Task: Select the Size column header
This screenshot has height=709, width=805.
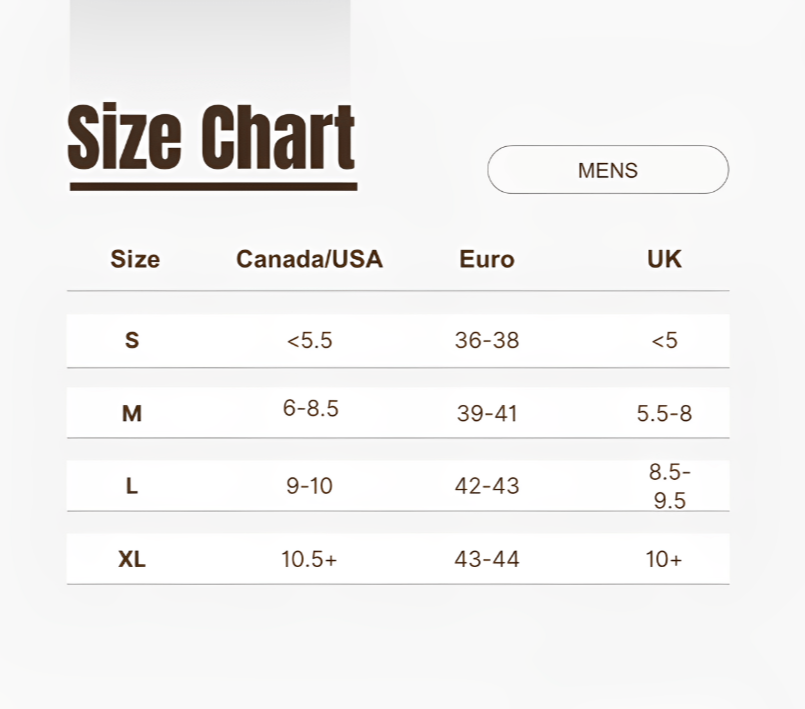Action: [x=135, y=259]
